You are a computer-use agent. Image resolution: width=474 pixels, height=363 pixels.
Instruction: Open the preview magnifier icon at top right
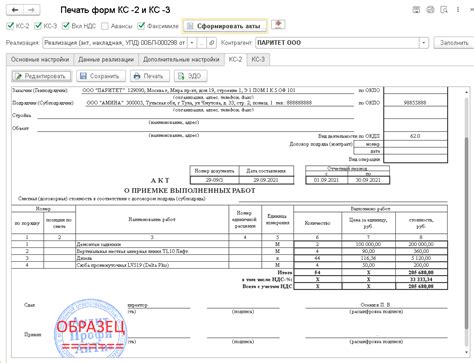444,10
